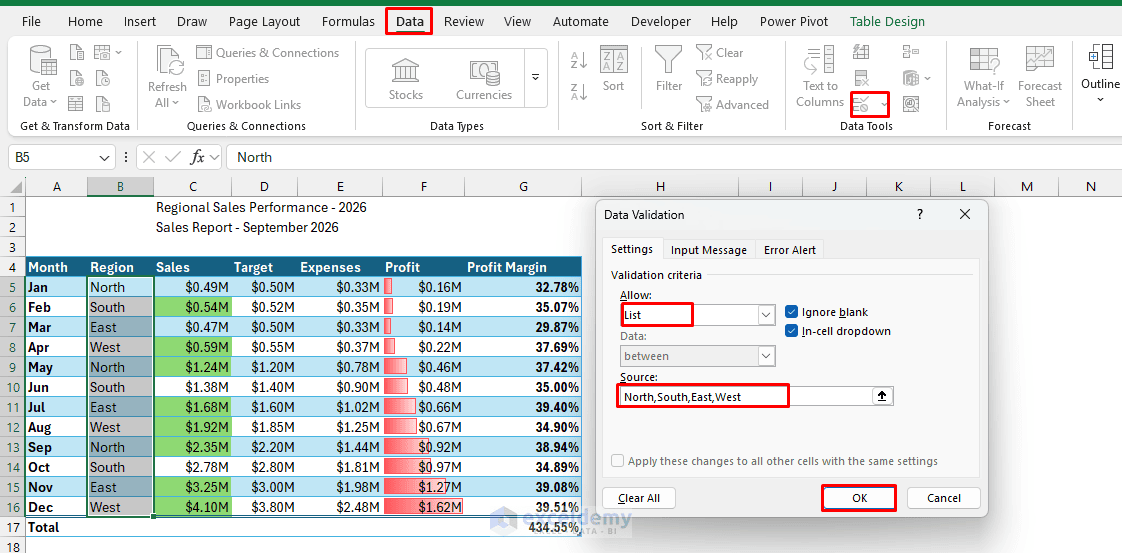Expand the Allow dropdown list
Viewport: 1122px width, 553px height.
[x=766, y=315]
